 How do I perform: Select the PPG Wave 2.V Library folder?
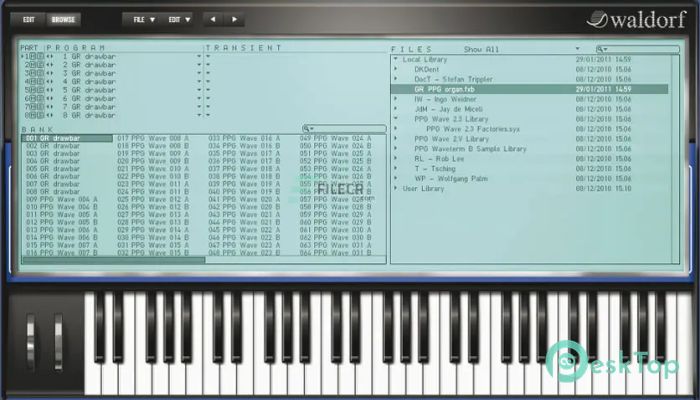pos(451,139)
